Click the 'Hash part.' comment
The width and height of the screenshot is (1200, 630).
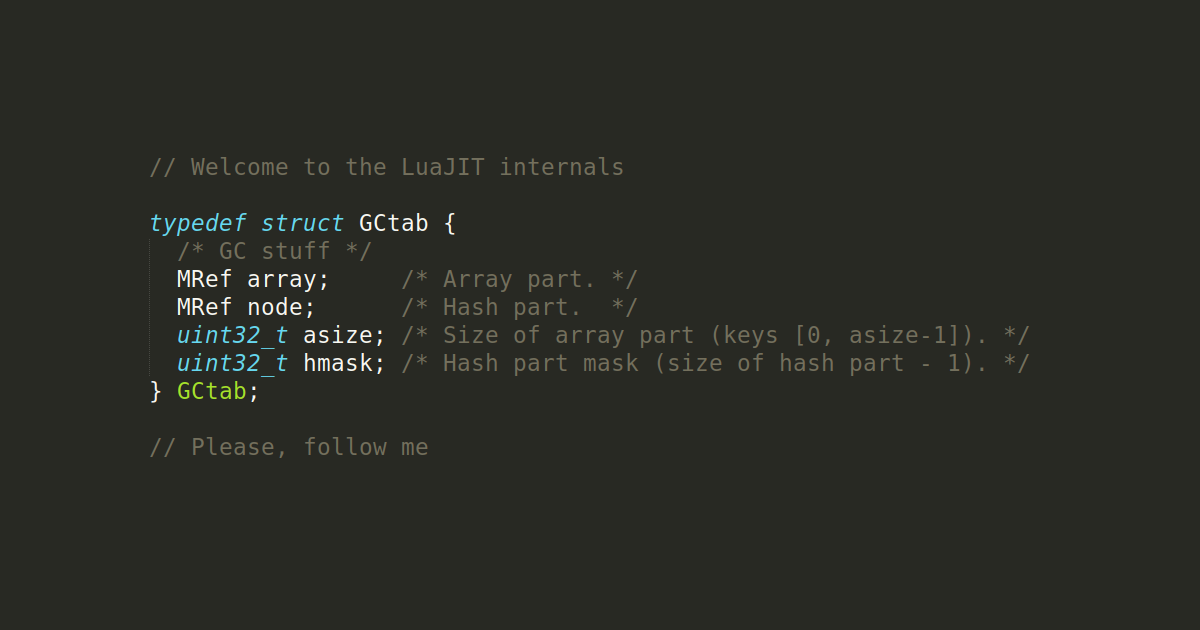coord(519,307)
